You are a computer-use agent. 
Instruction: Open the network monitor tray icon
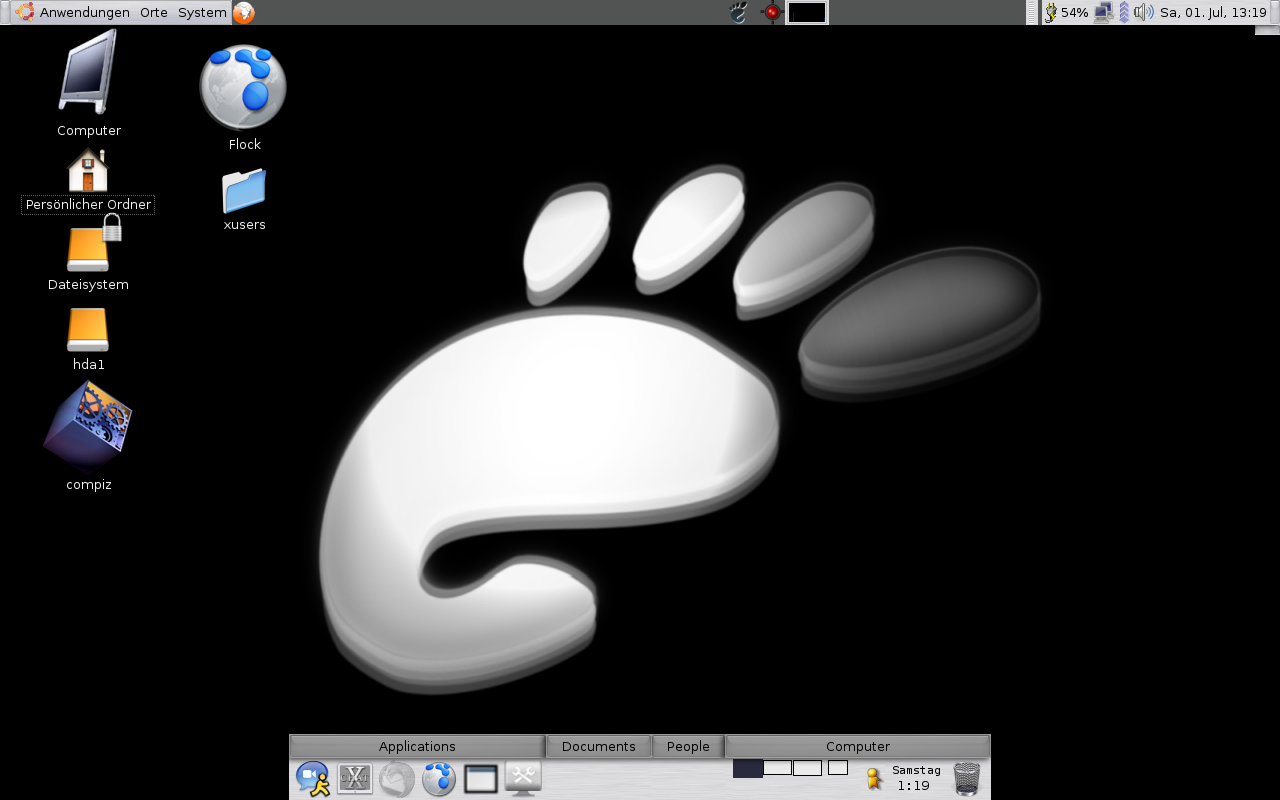pyautogui.click(x=1103, y=12)
